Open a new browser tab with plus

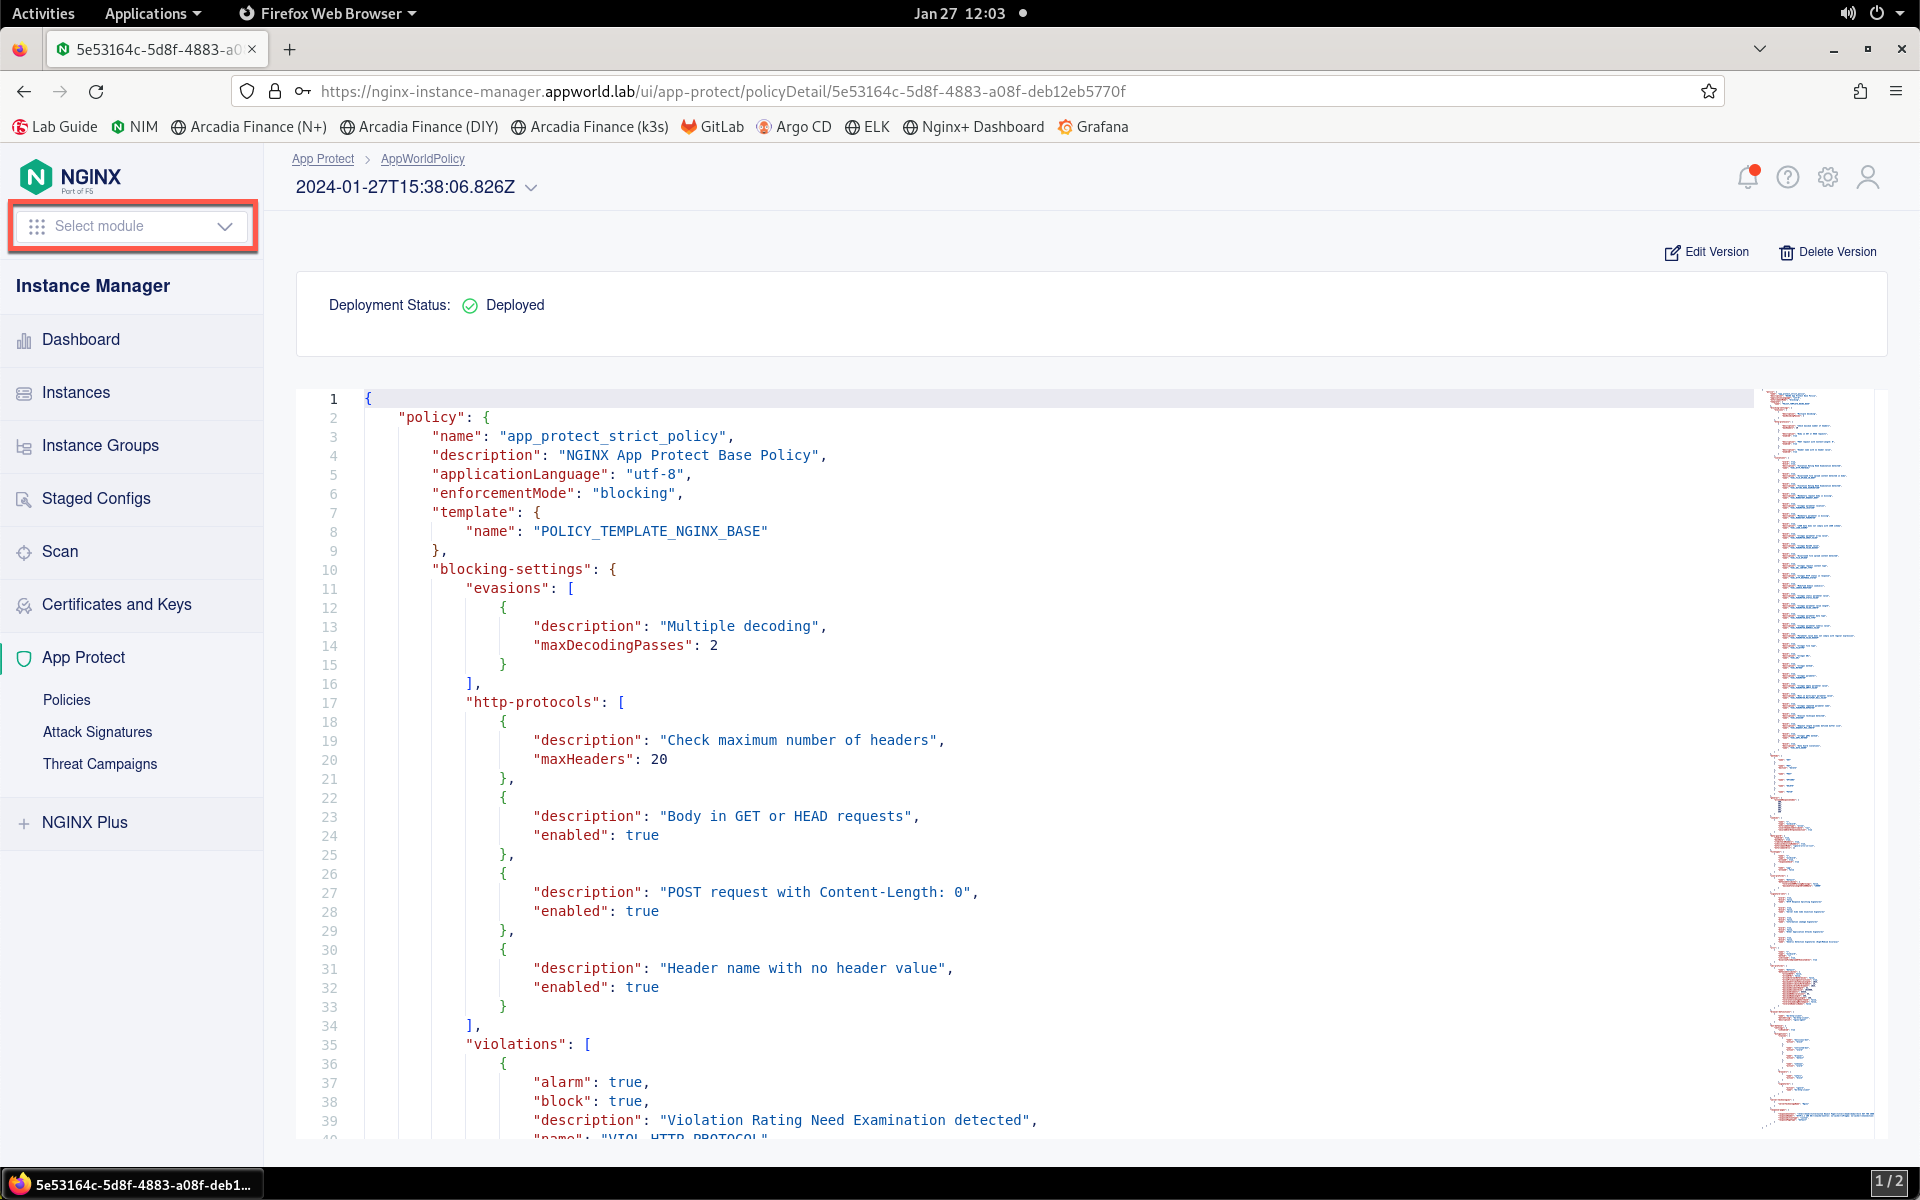point(289,49)
